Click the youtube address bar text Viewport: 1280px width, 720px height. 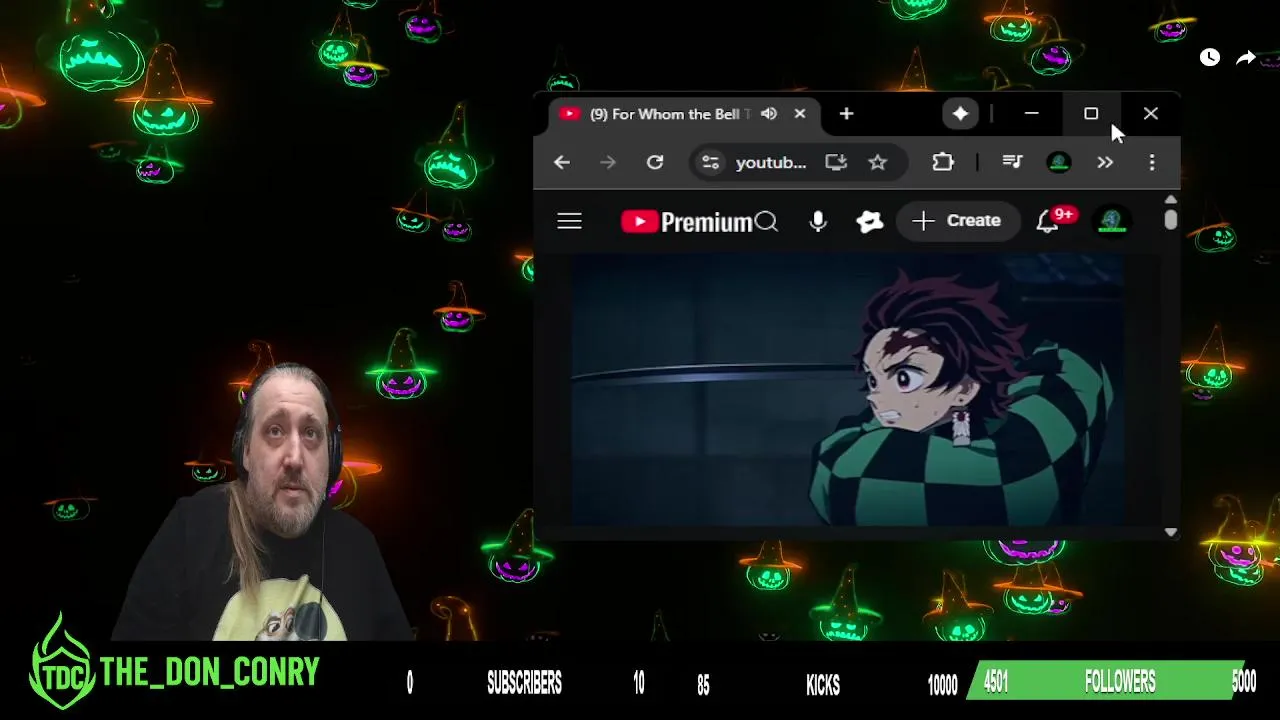coord(771,162)
